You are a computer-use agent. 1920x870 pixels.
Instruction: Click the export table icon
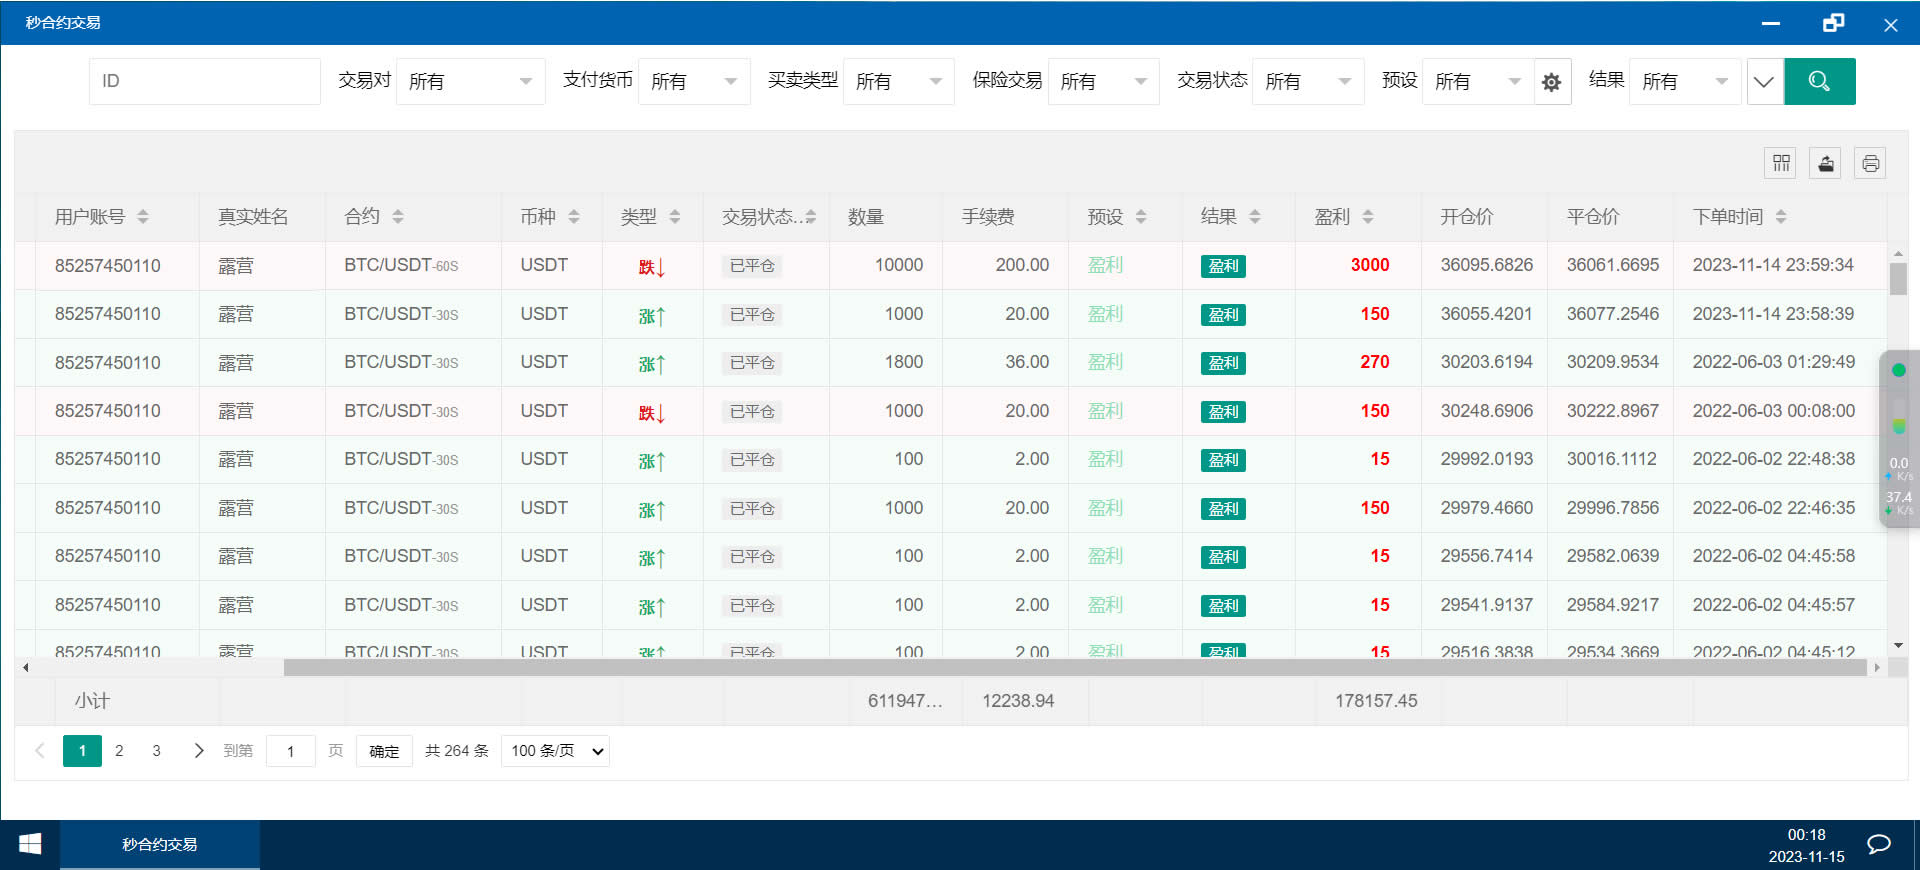pos(1826,163)
